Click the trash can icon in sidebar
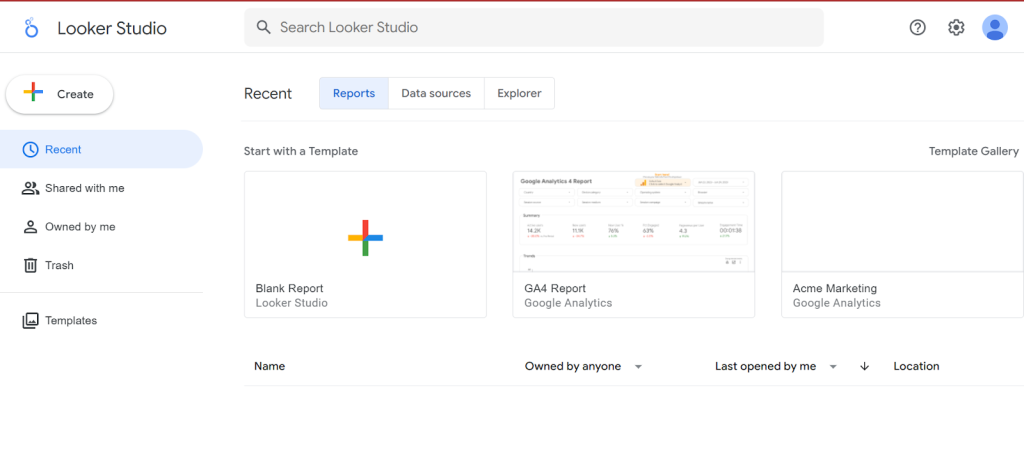1024x452 pixels. tap(30, 265)
